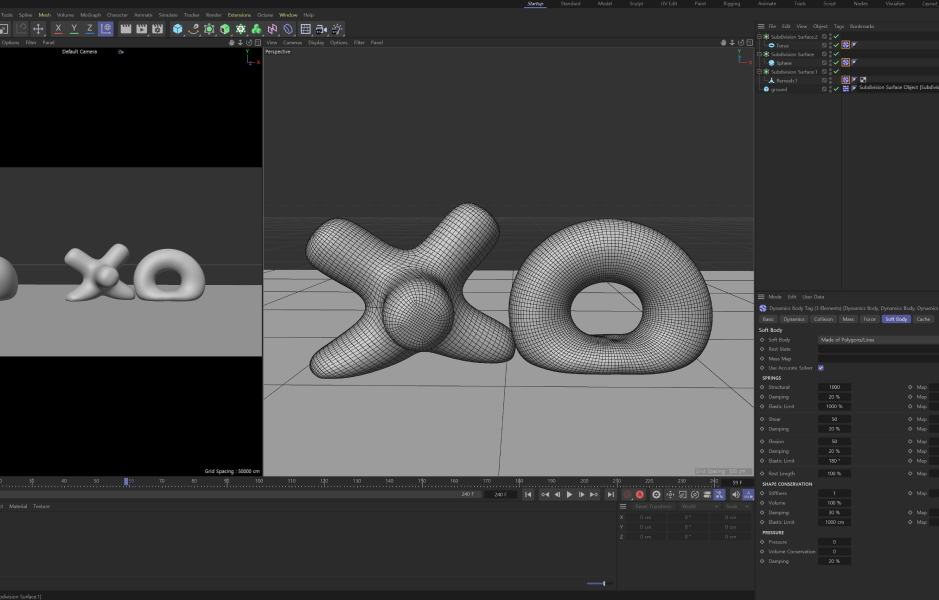
Task: Select the Move tool in the toolbar
Action: pos(38,29)
